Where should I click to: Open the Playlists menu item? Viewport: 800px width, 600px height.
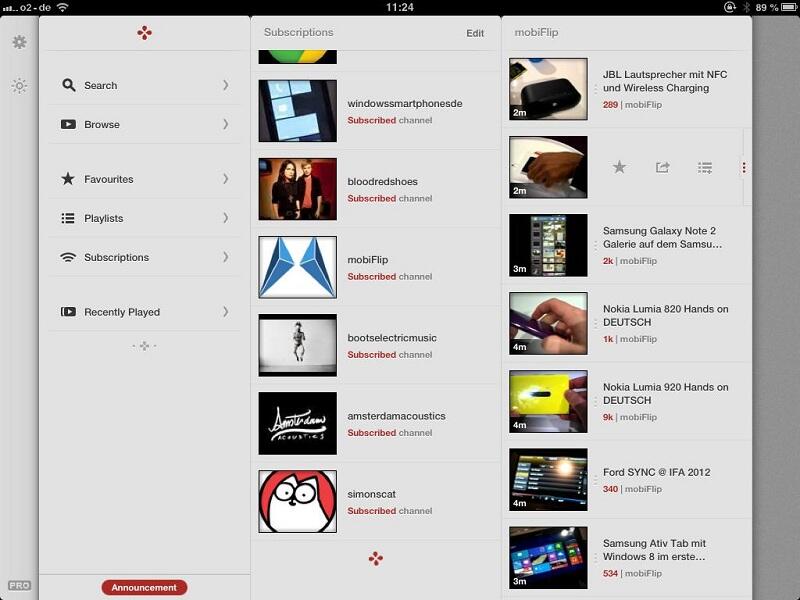tap(144, 218)
